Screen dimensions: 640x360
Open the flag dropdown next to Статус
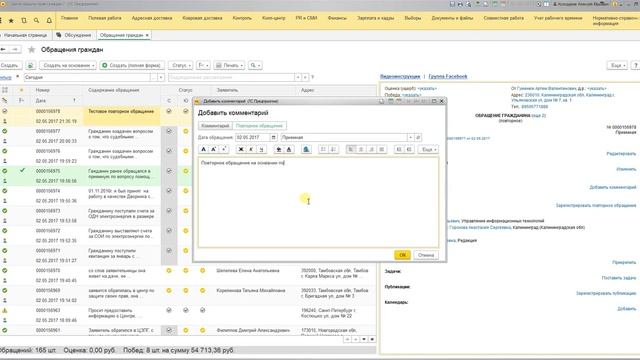[x=203, y=65]
